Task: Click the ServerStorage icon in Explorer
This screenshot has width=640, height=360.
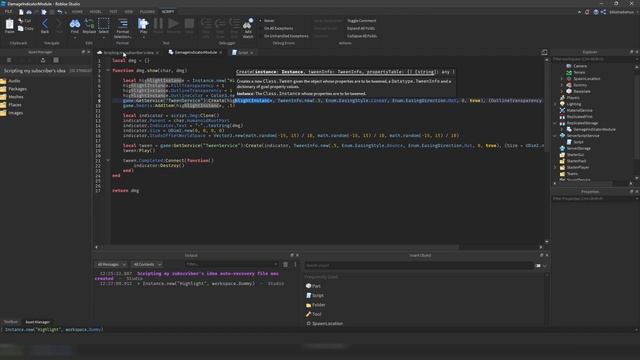Action: point(562,148)
